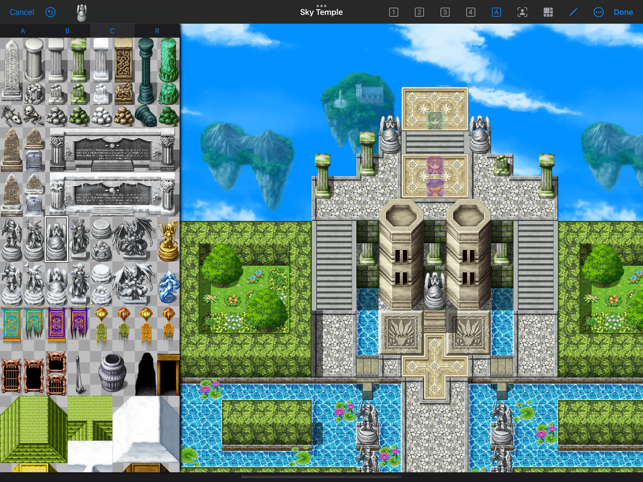Pick the highlighted angel statue tile

(x=56, y=239)
